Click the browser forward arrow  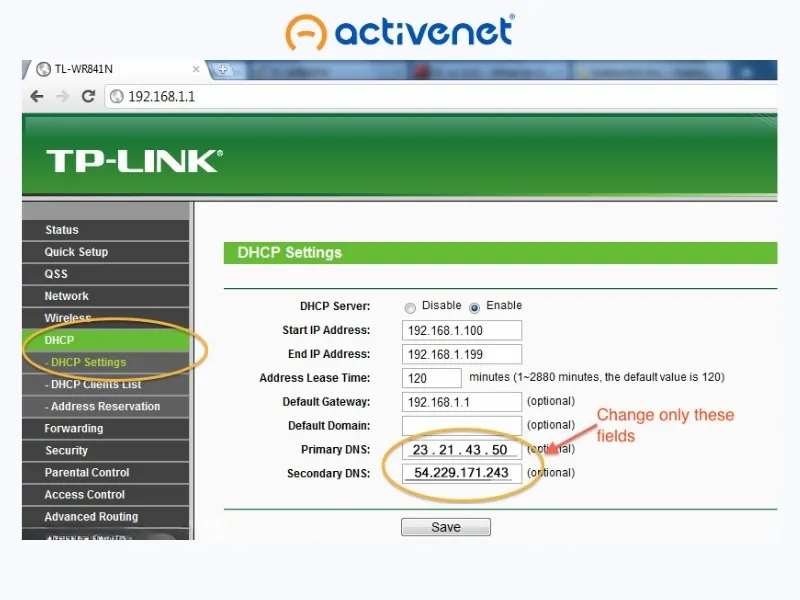click(62, 96)
